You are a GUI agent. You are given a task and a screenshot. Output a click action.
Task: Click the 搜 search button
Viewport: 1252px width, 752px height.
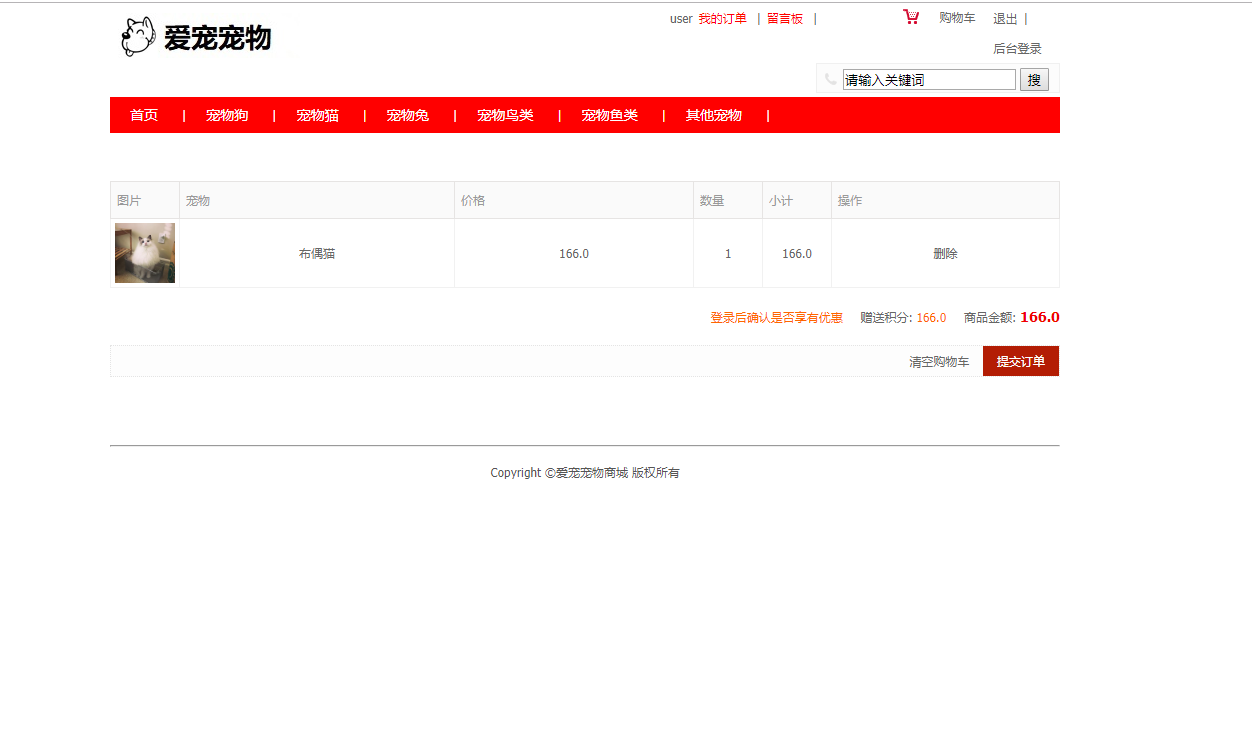click(1033, 79)
